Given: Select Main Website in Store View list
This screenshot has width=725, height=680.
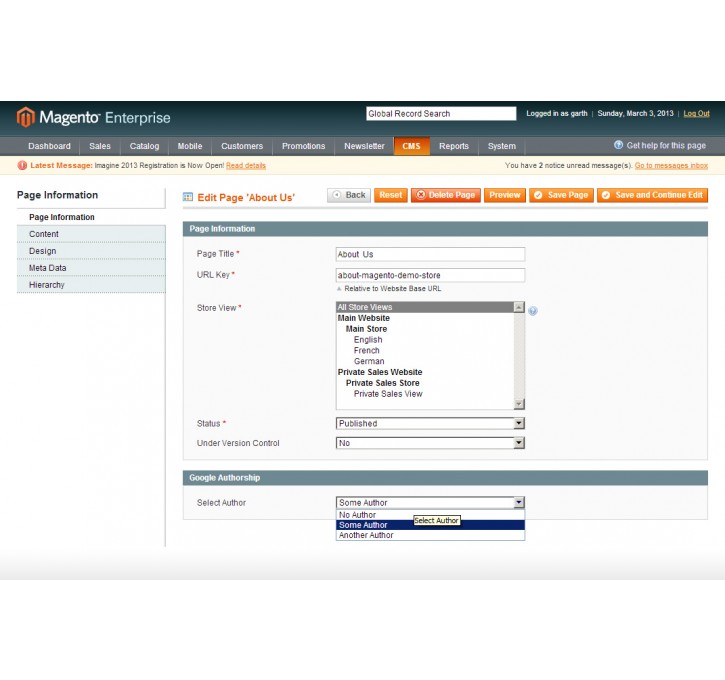Looking at the screenshot, I should pos(425,318).
